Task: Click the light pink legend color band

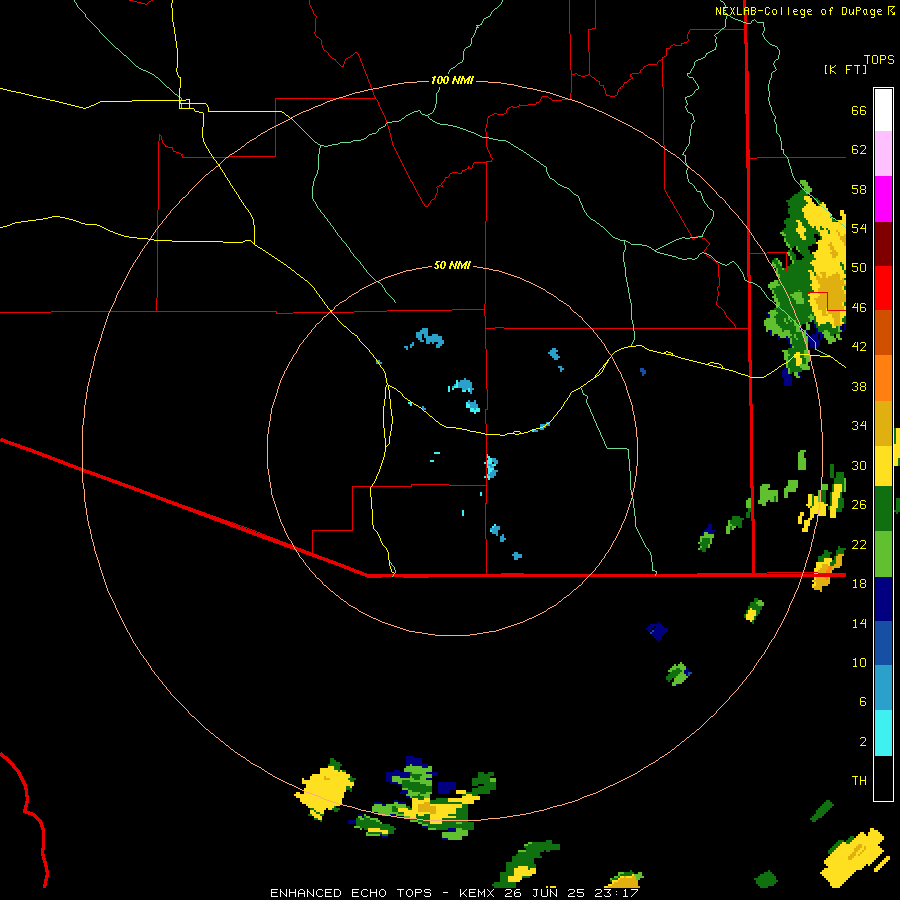Action: pyautogui.click(x=883, y=153)
